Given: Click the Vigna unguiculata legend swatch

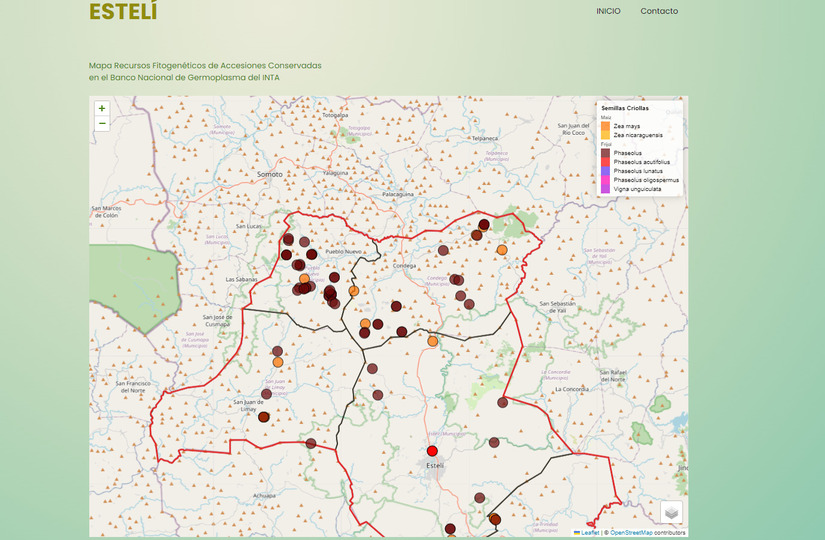Looking at the screenshot, I should pos(606,189).
